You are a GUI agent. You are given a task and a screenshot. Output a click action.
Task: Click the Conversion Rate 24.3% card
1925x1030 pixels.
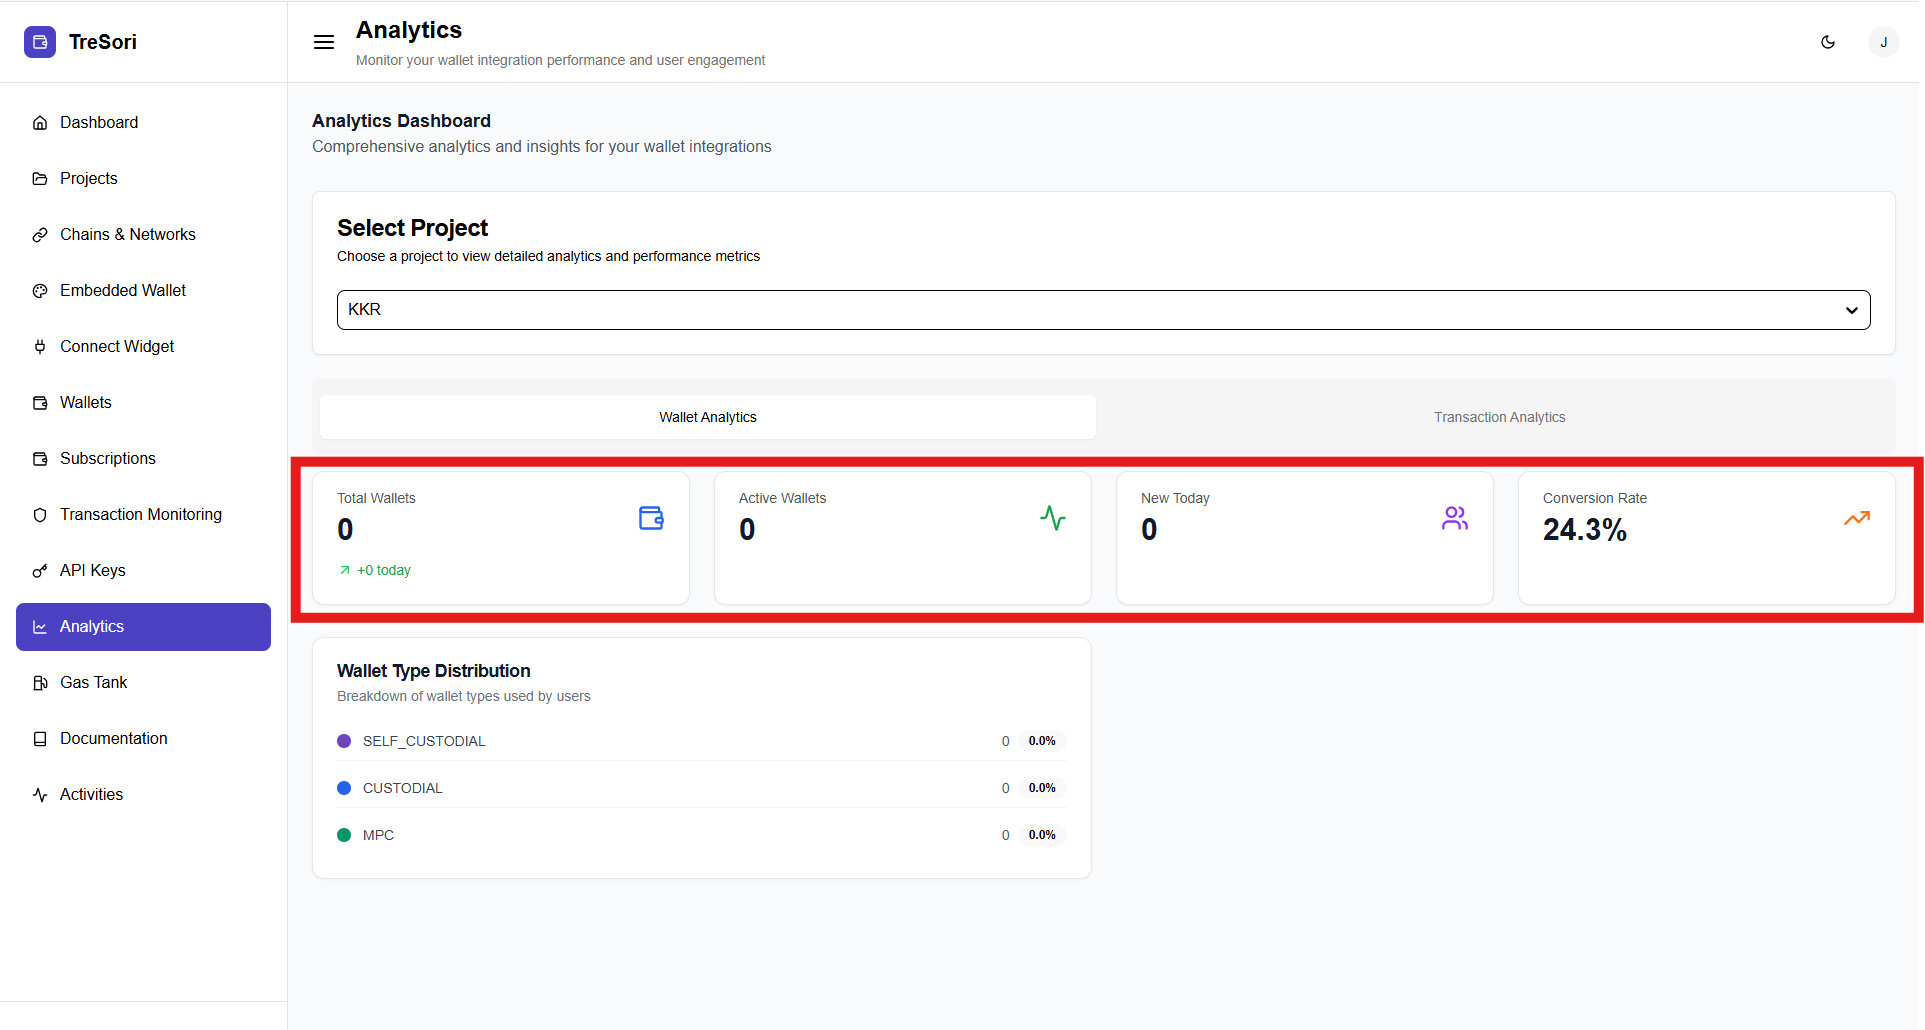[x=1705, y=560]
